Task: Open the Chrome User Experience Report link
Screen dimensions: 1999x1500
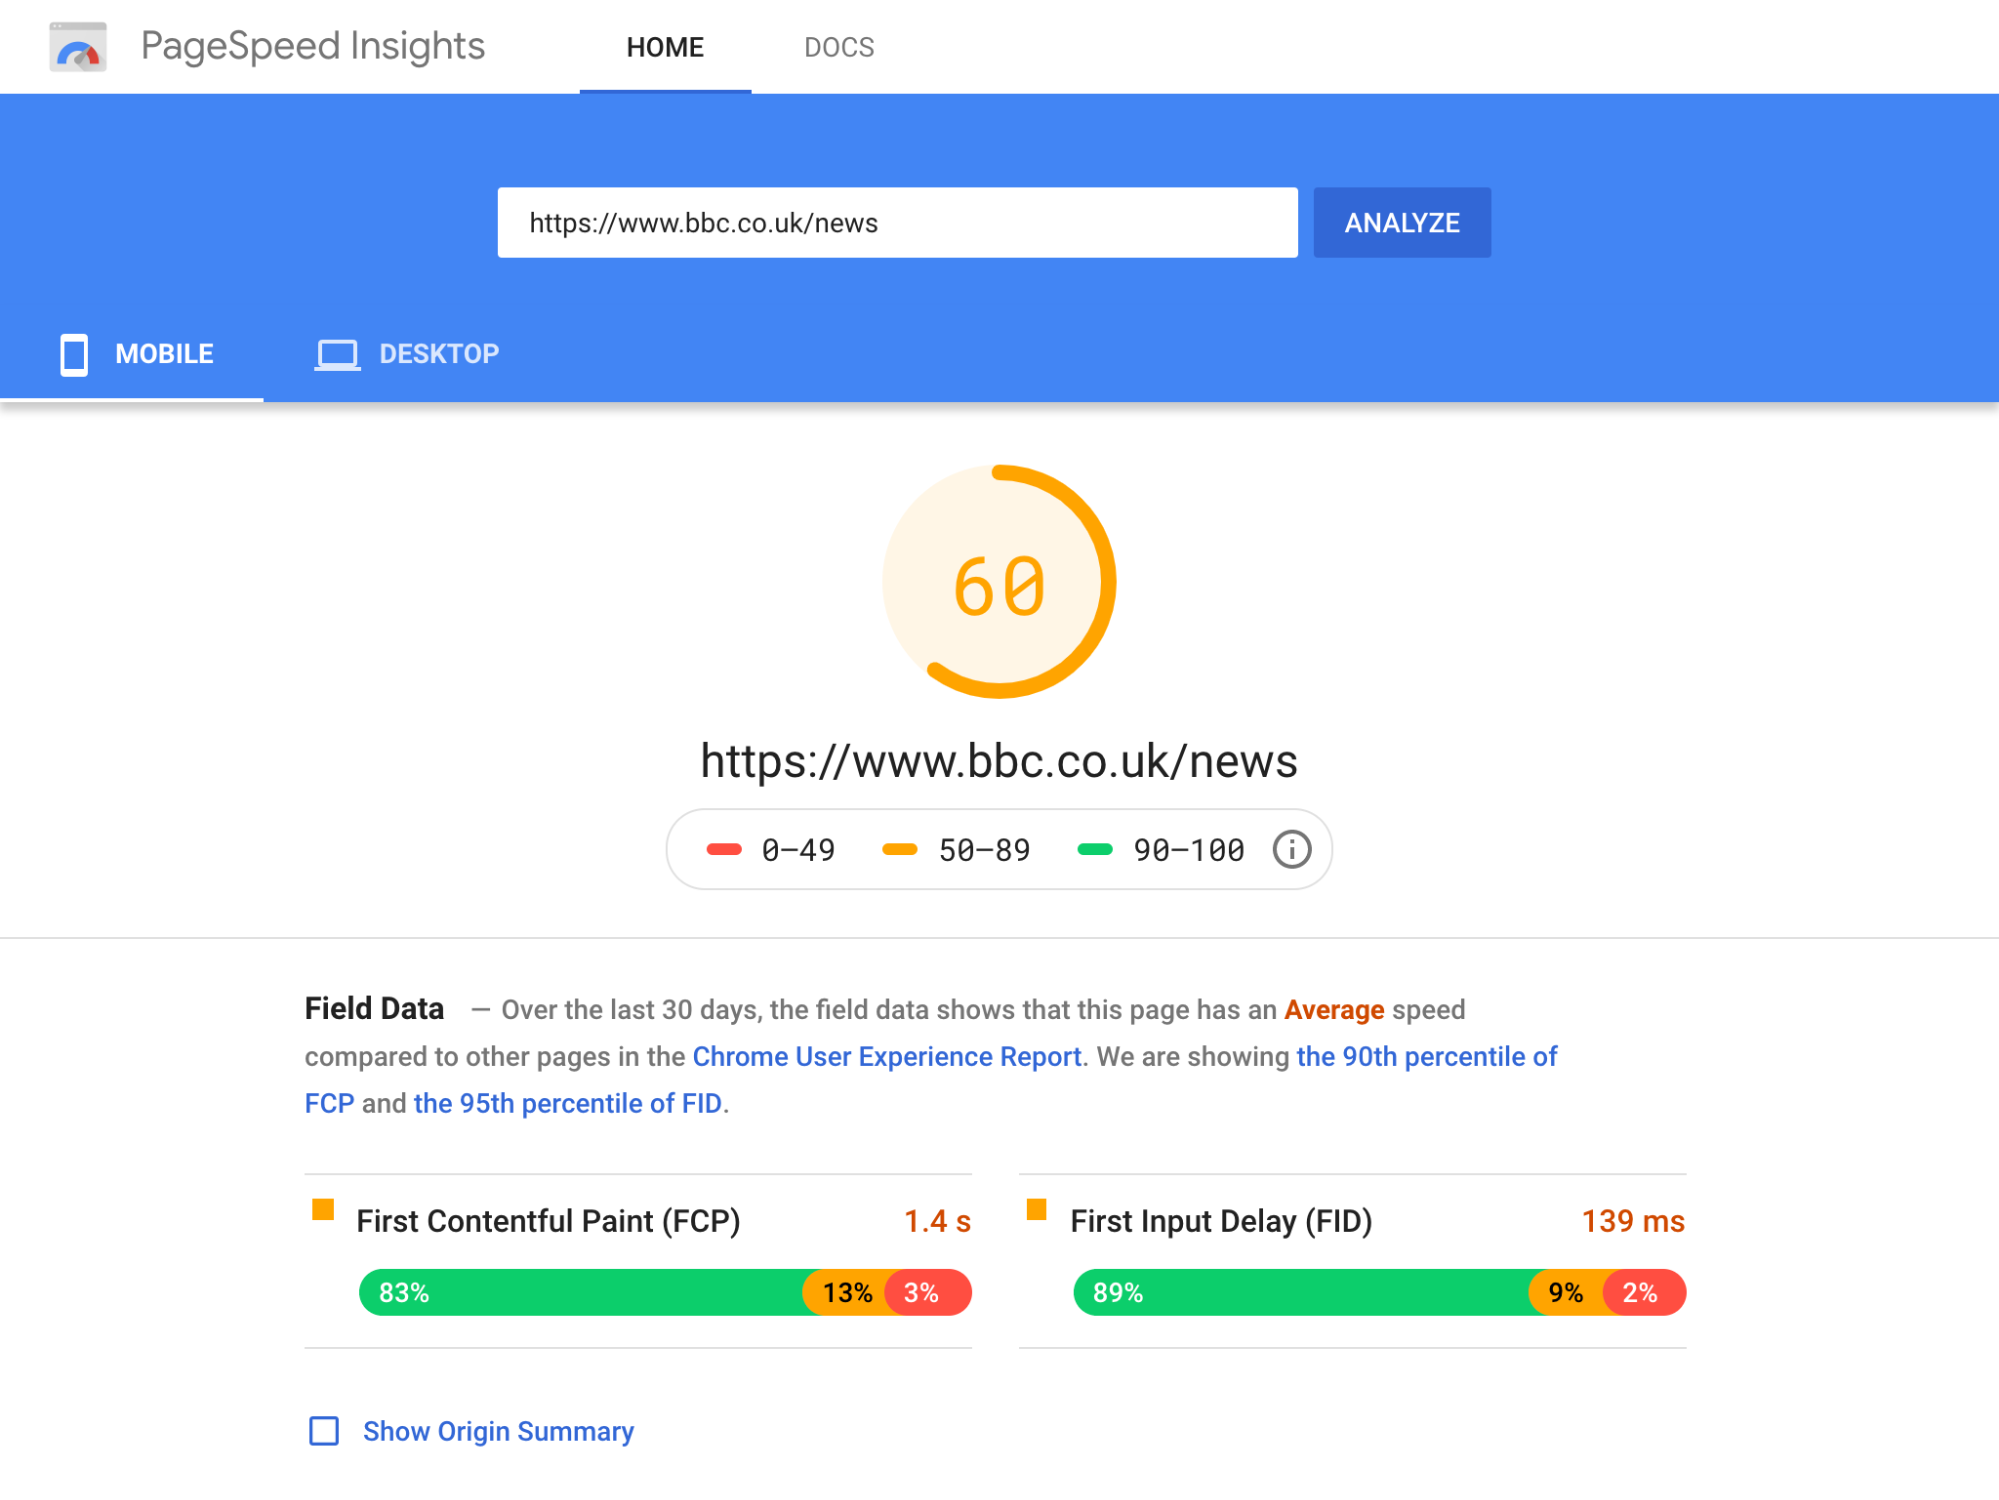Action: pos(887,1056)
